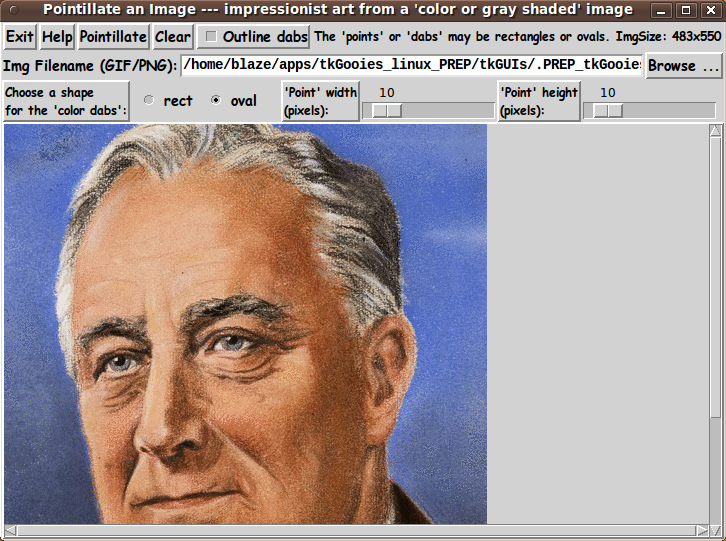Click the image filename entry field

(x=412, y=65)
